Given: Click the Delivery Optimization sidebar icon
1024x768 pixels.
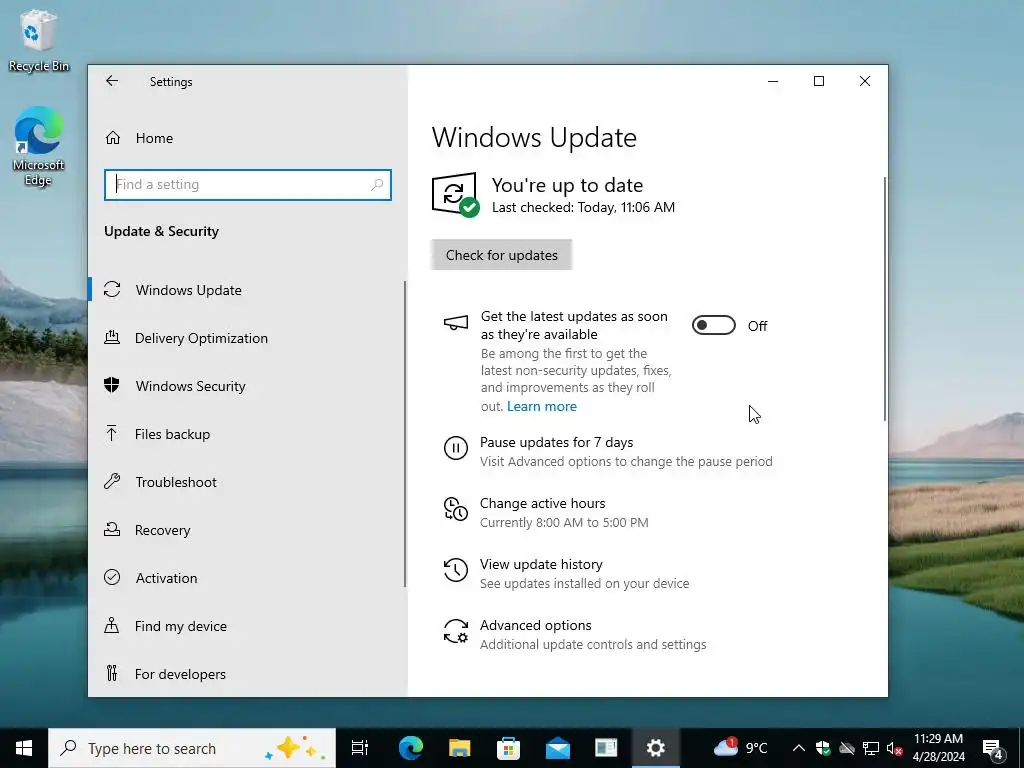Looking at the screenshot, I should click(x=112, y=338).
